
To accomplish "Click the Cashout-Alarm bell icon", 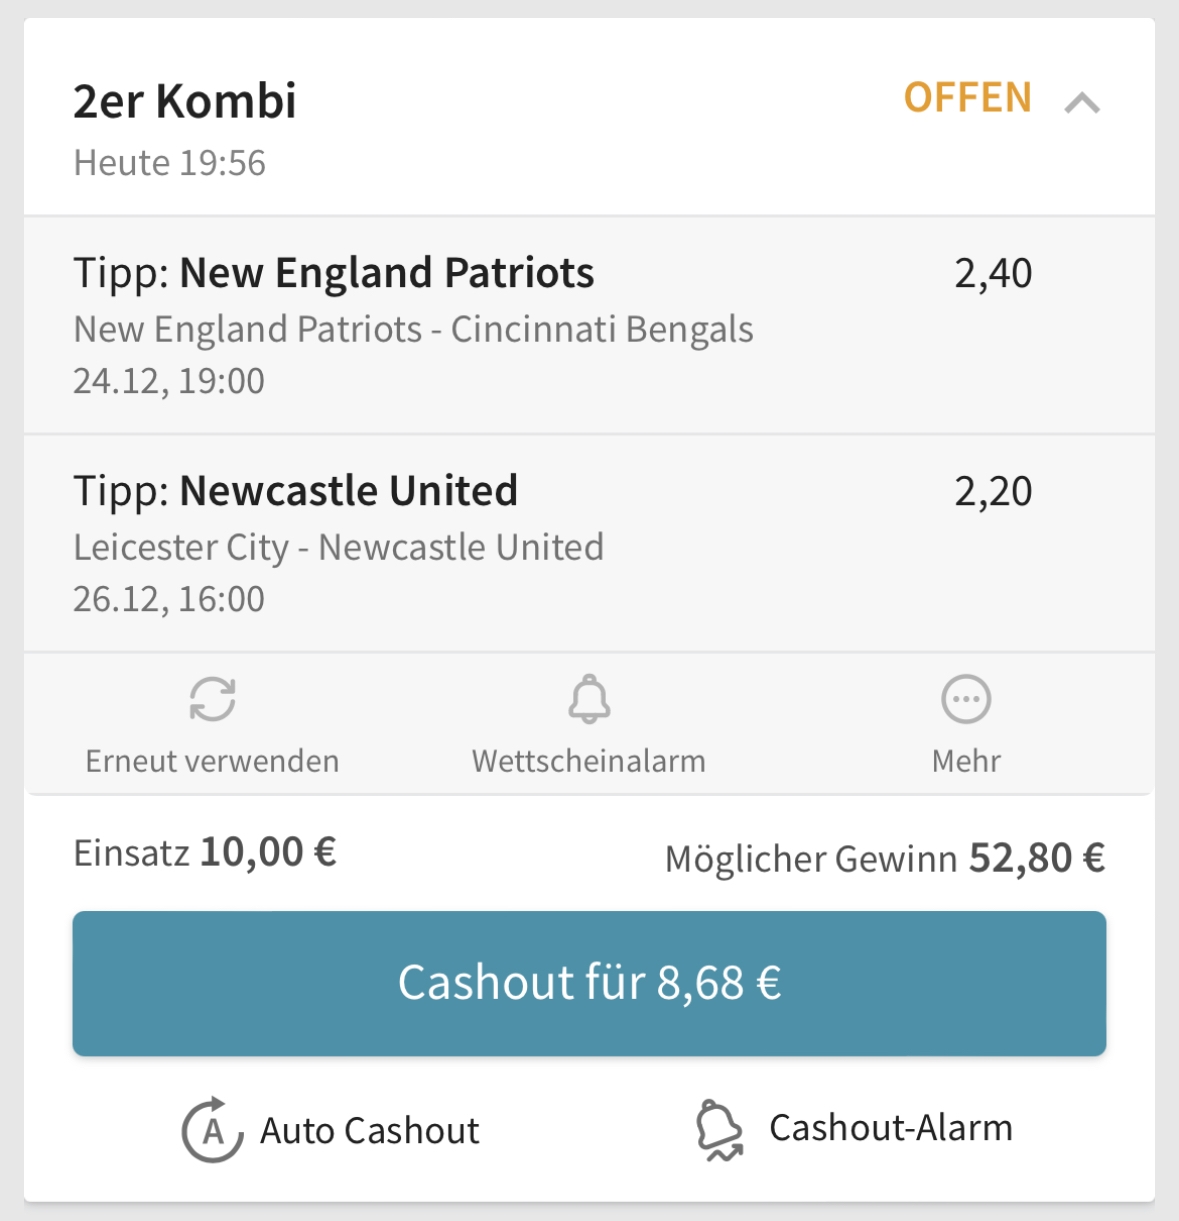I will tap(719, 1130).
